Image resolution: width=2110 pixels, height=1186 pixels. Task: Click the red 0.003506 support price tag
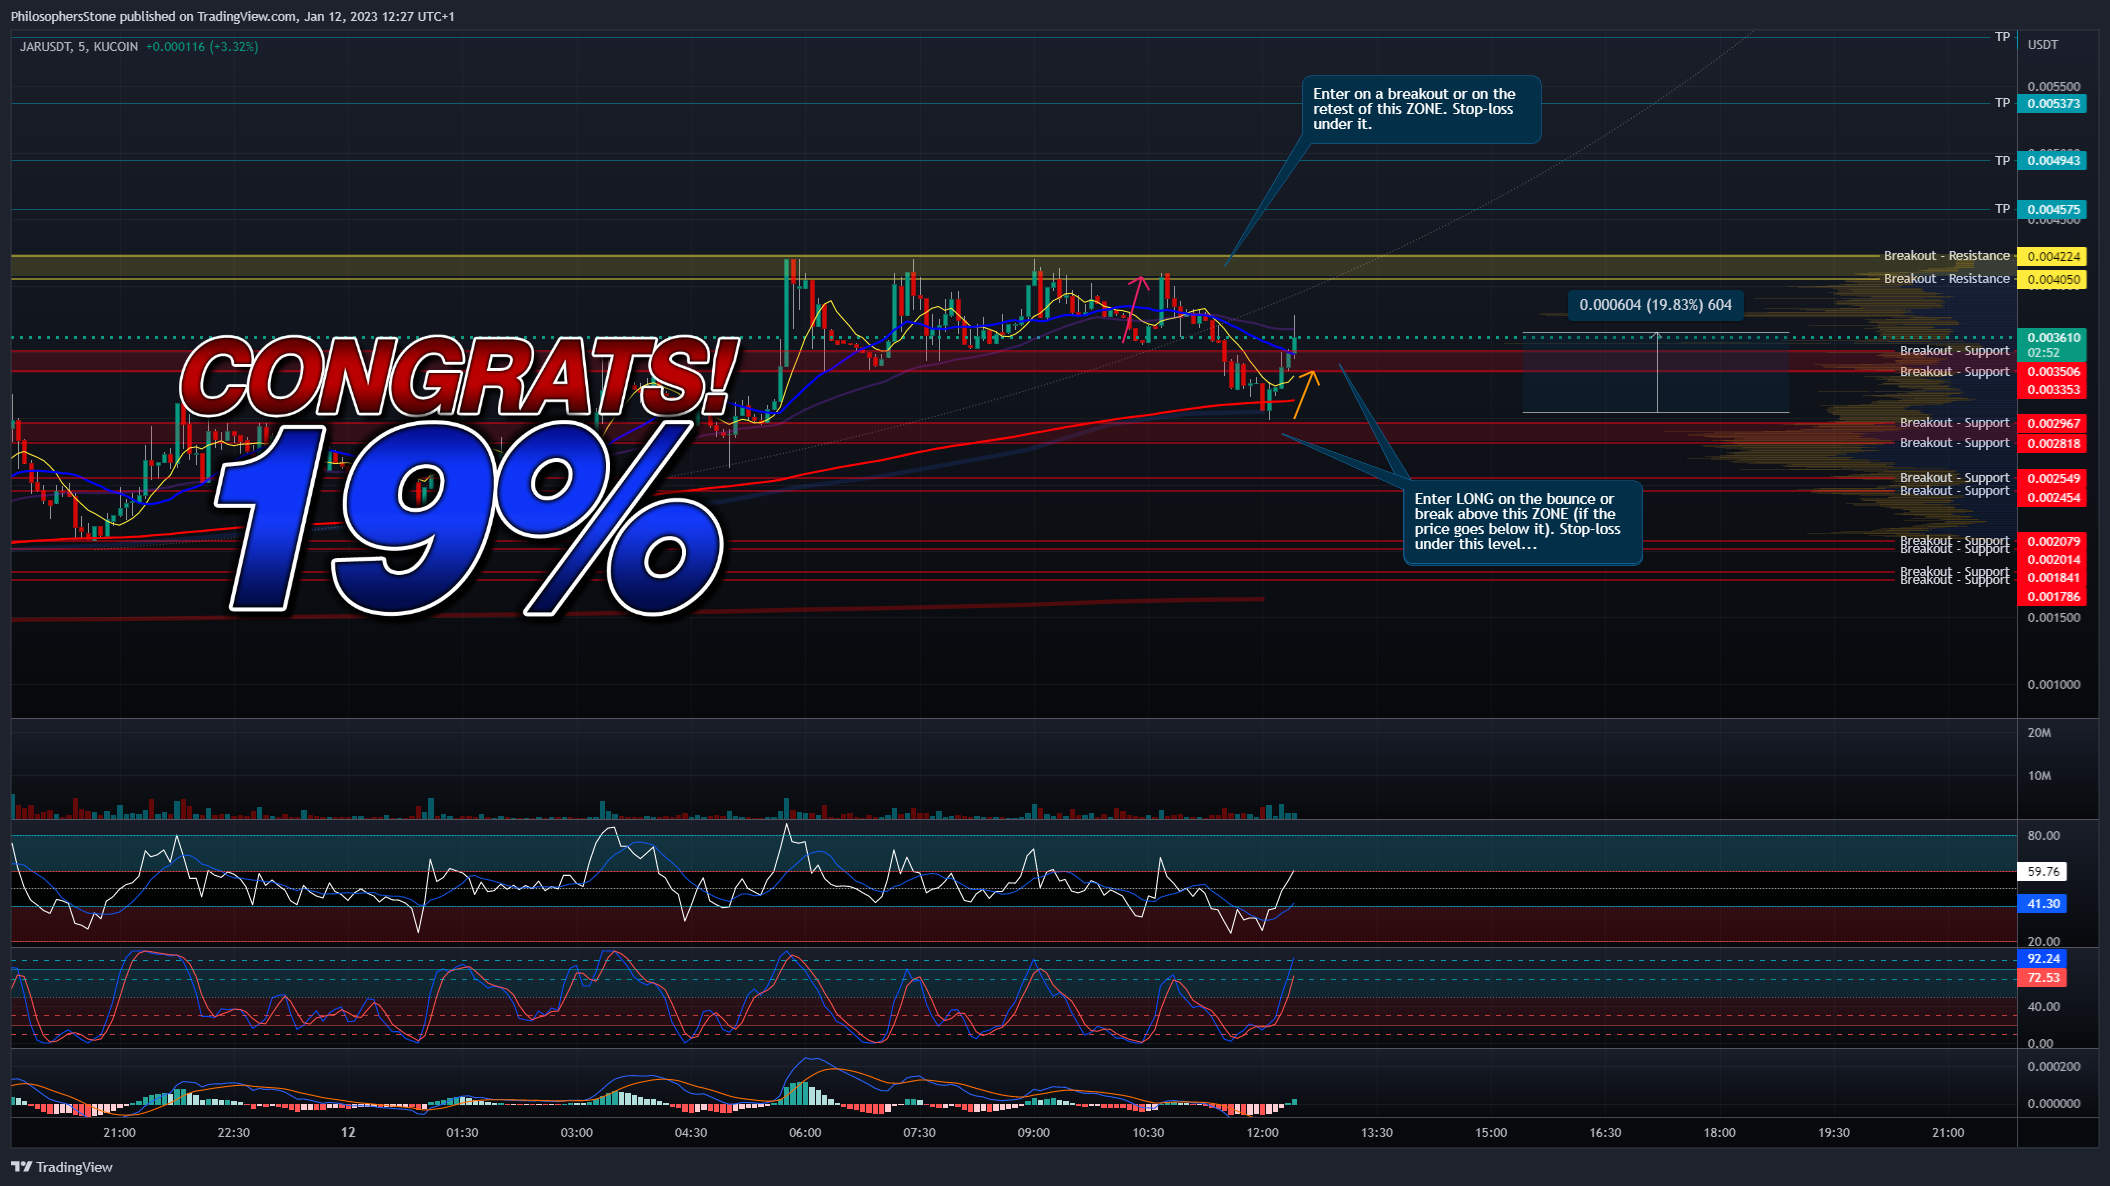(x=2052, y=372)
